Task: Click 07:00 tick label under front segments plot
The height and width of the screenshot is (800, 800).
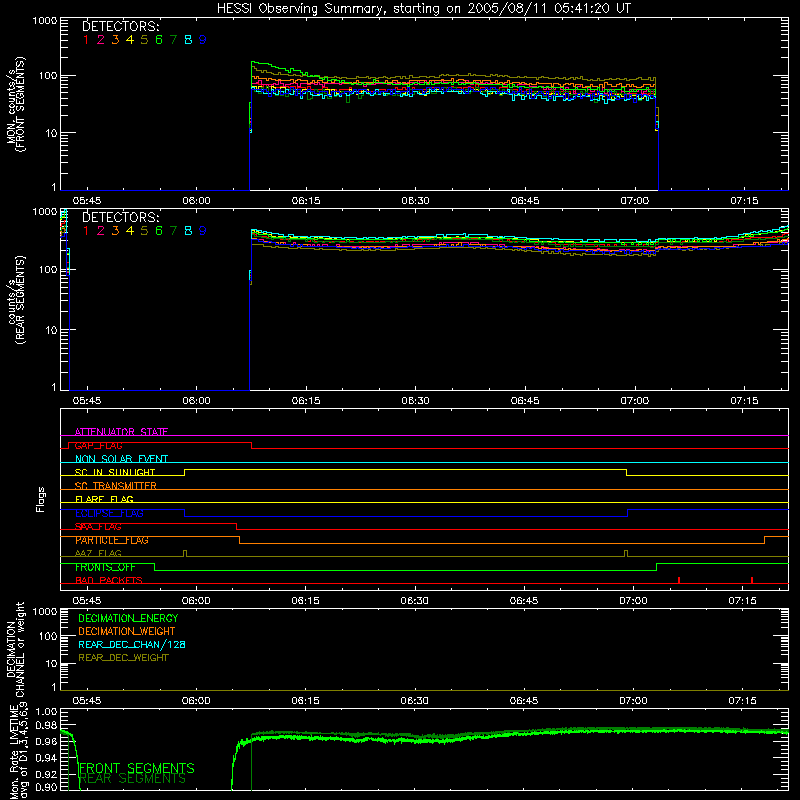Action: 635,201
